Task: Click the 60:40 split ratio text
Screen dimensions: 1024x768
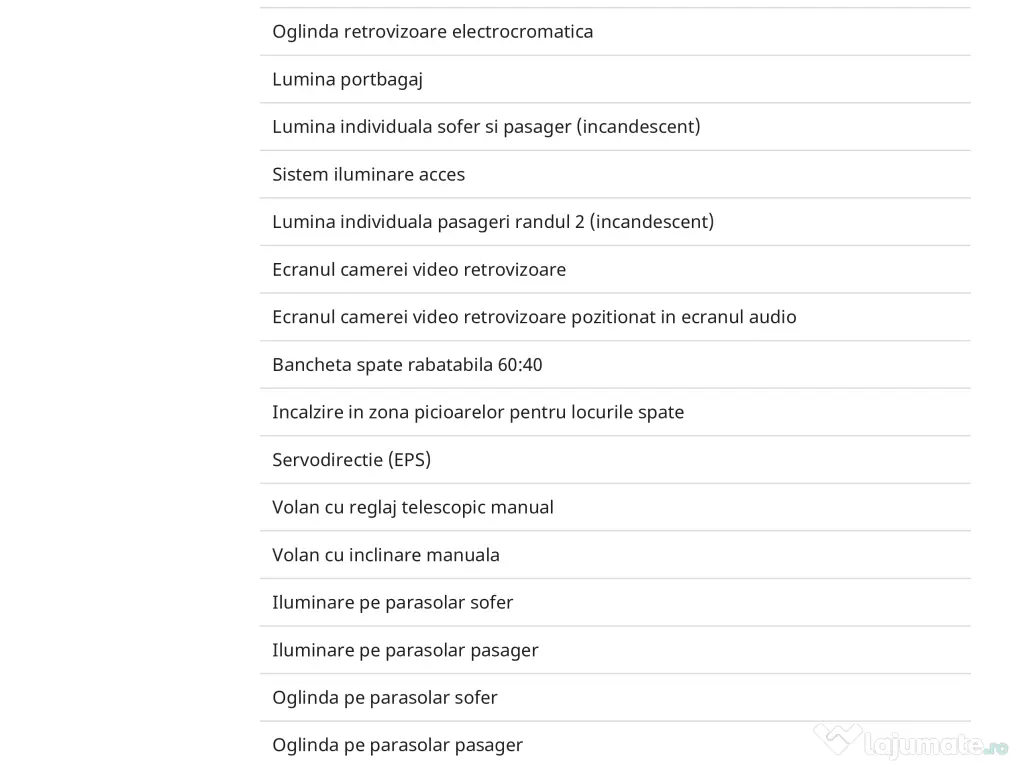Action: pyautogui.click(x=520, y=364)
